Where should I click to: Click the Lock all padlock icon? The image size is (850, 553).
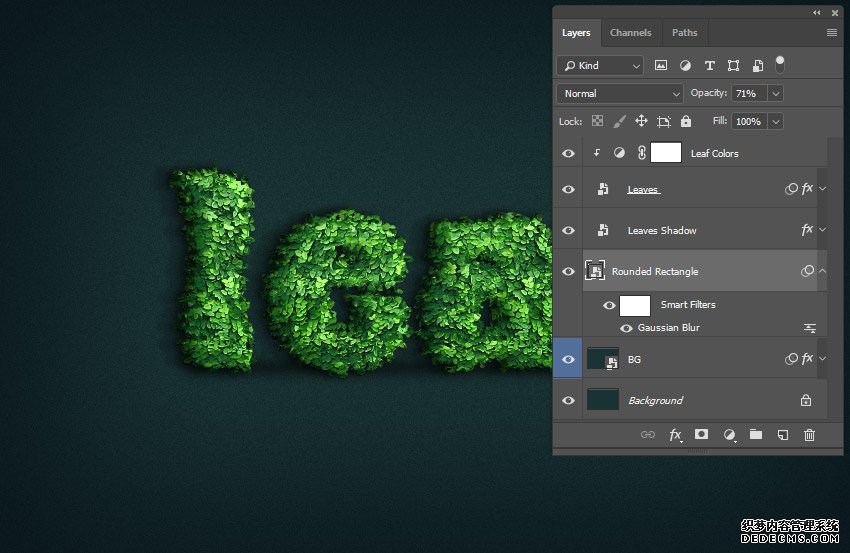[x=686, y=121]
